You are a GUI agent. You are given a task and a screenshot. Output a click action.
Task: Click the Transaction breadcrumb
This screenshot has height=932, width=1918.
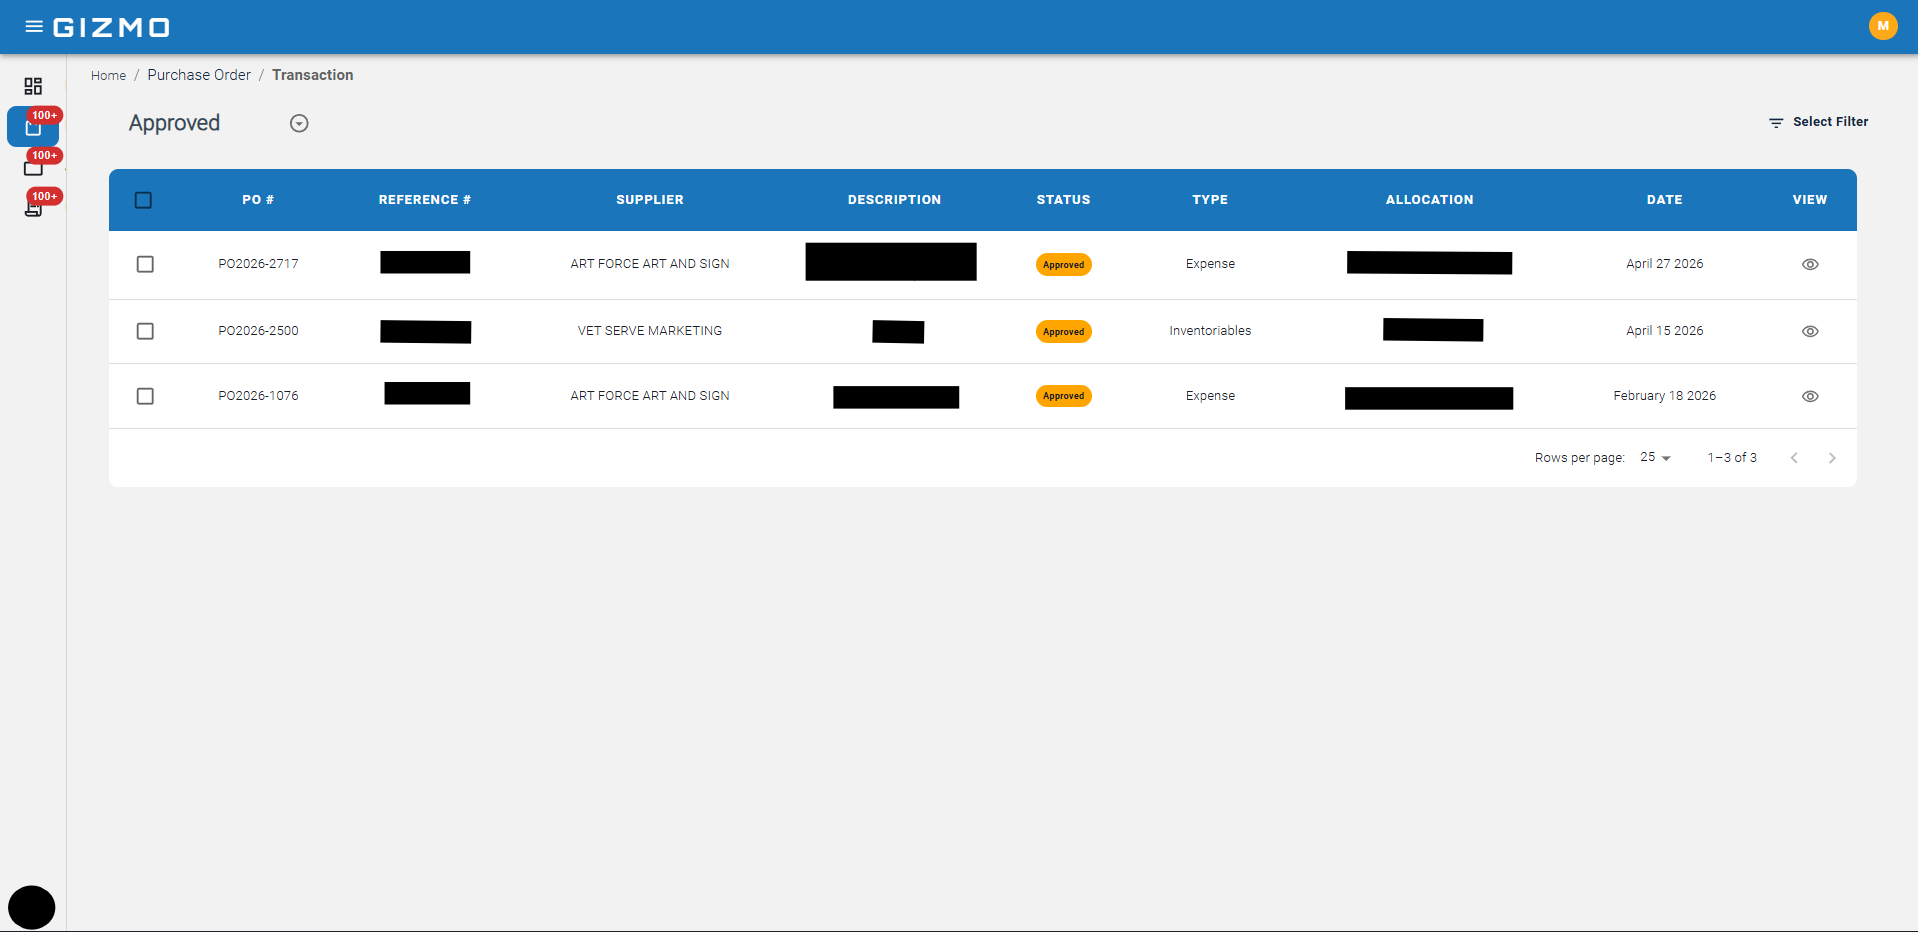point(313,75)
